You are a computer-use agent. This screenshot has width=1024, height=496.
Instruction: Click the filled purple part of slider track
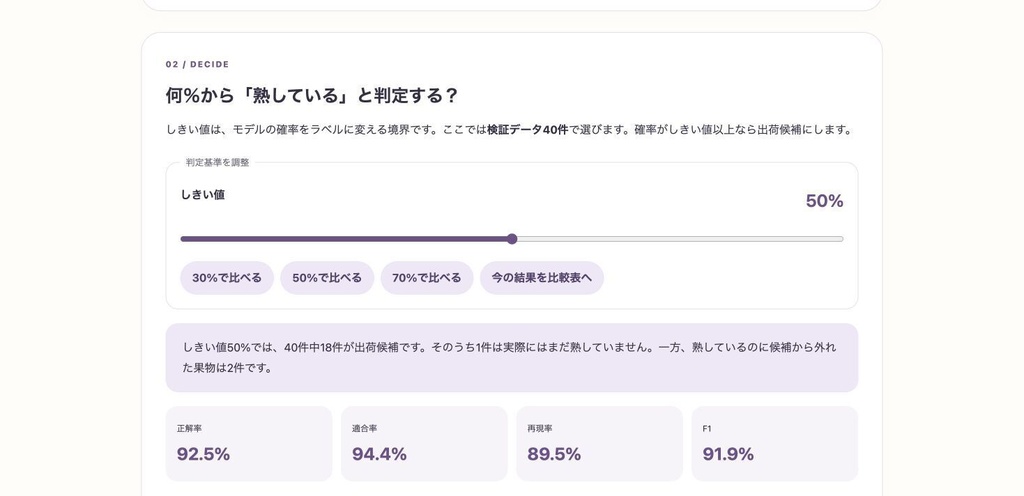coord(345,239)
